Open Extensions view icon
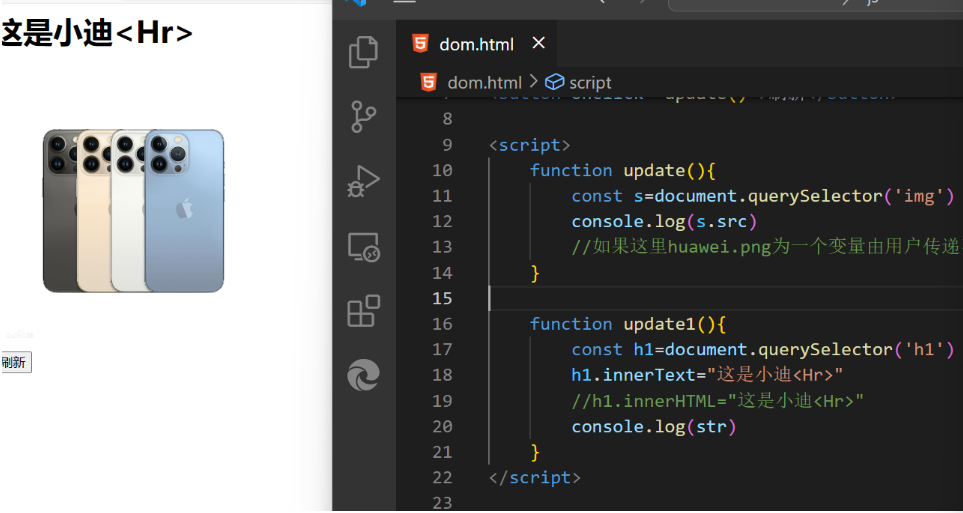Image resolution: width=963 pixels, height=513 pixels. [x=364, y=311]
